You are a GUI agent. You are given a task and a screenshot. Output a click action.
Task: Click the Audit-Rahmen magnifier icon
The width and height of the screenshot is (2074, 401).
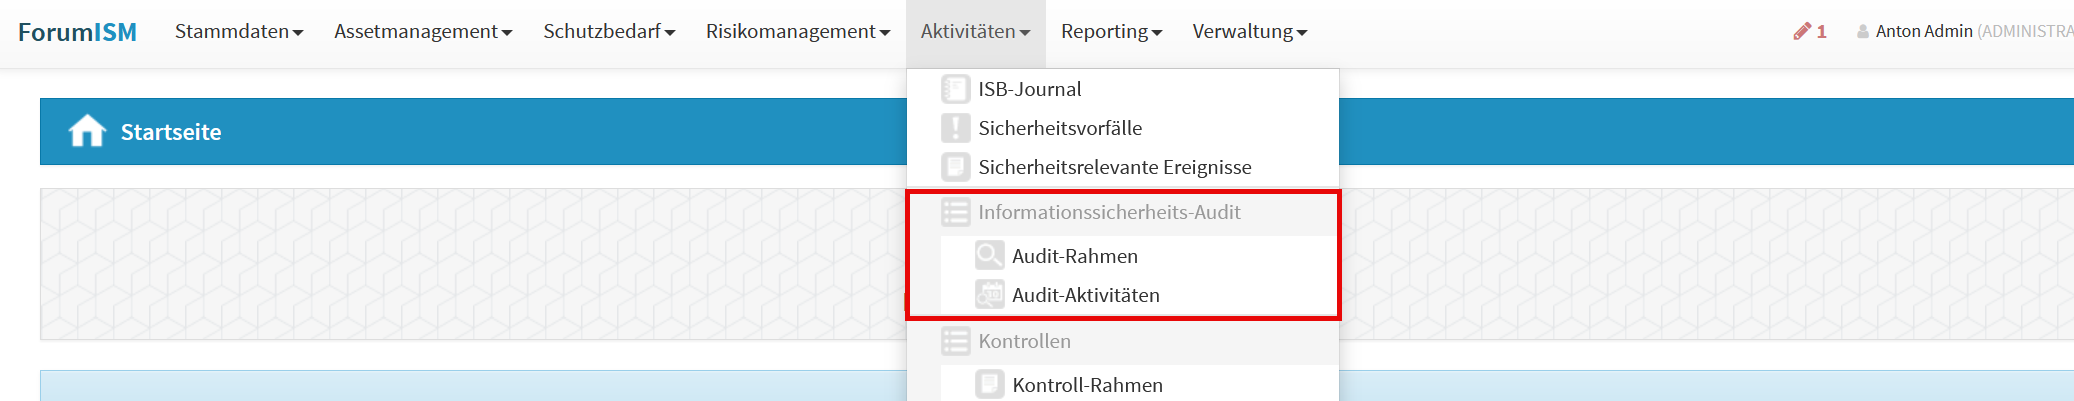[989, 256]
